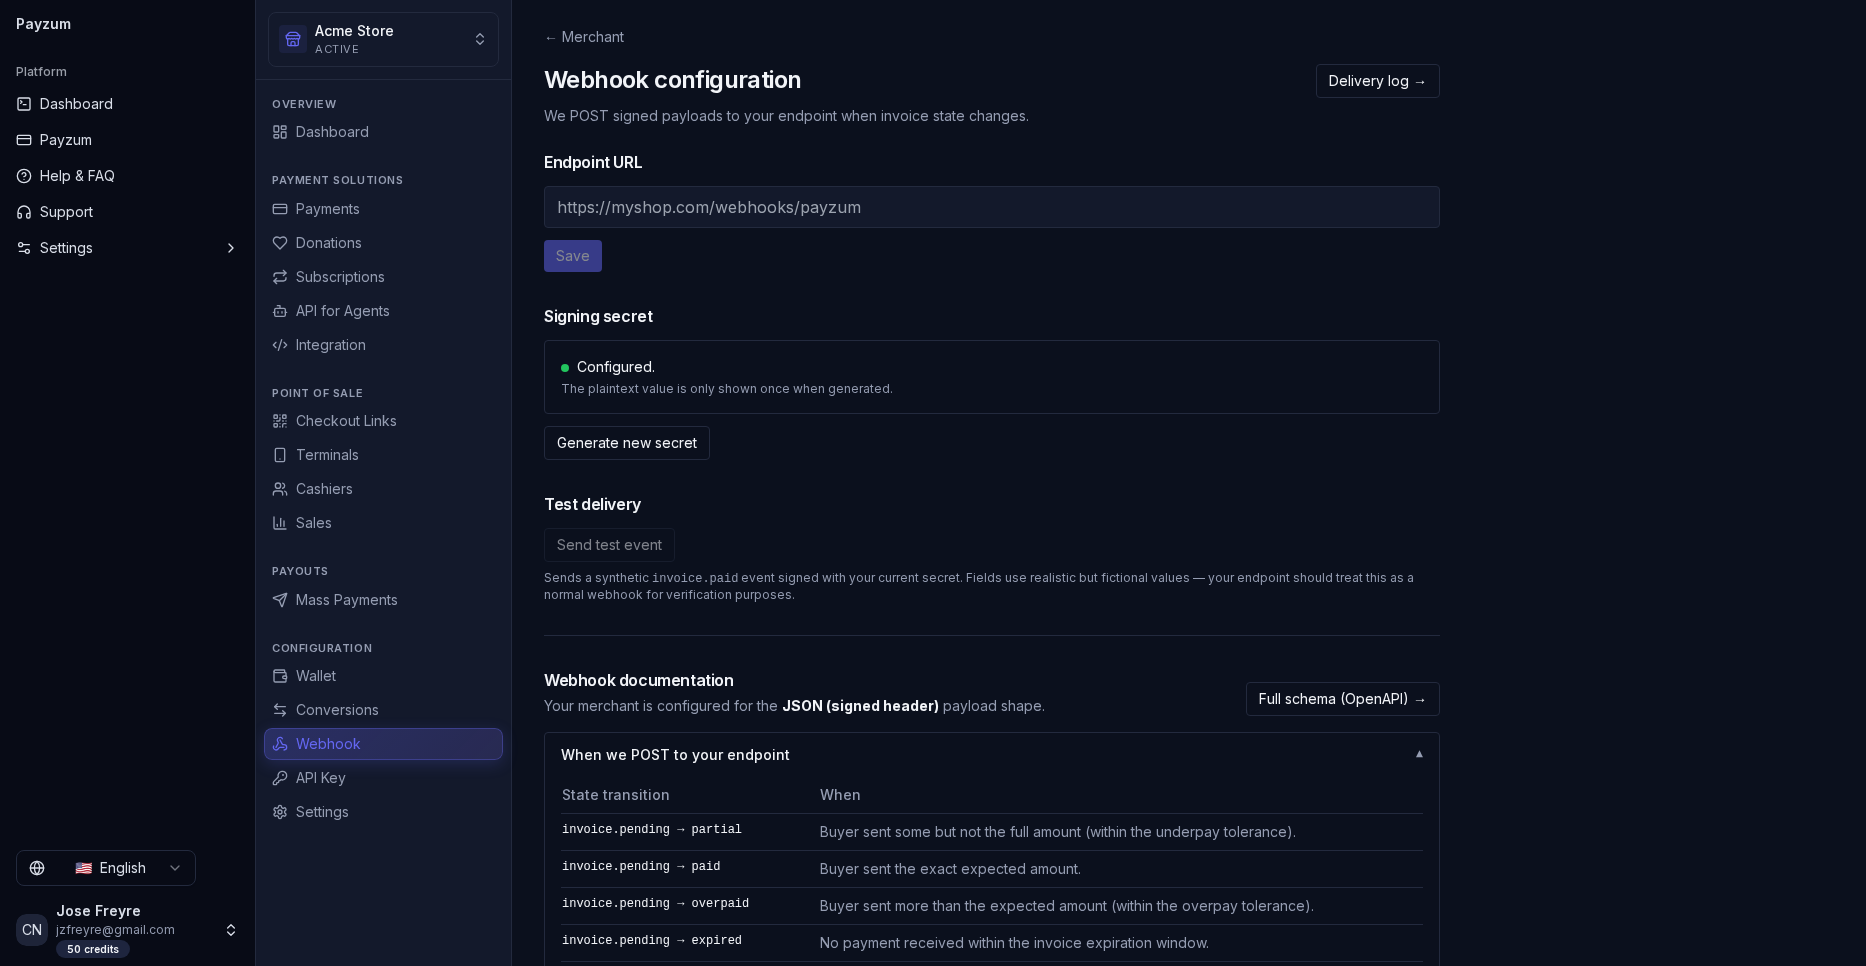Click Generate new secret
This screenshot has height=966, width=1866.
coord(627,443)
